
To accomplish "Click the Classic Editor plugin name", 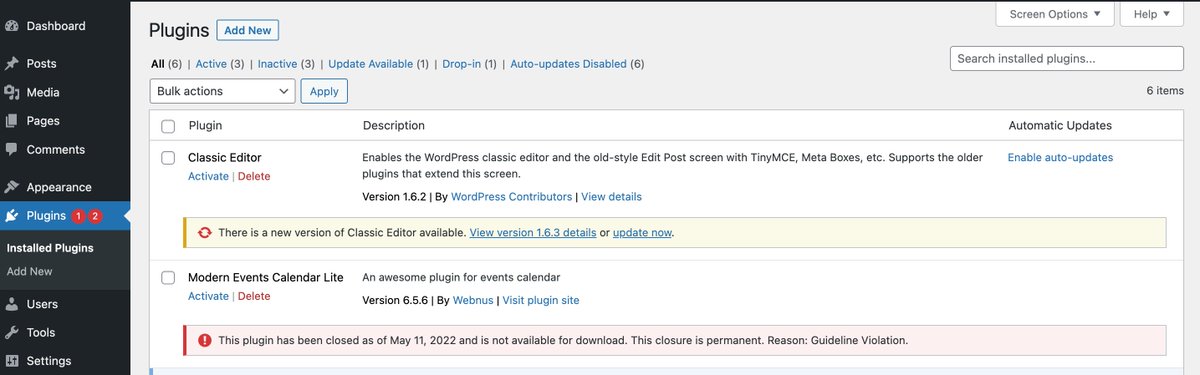I will (x=225, y=158).
